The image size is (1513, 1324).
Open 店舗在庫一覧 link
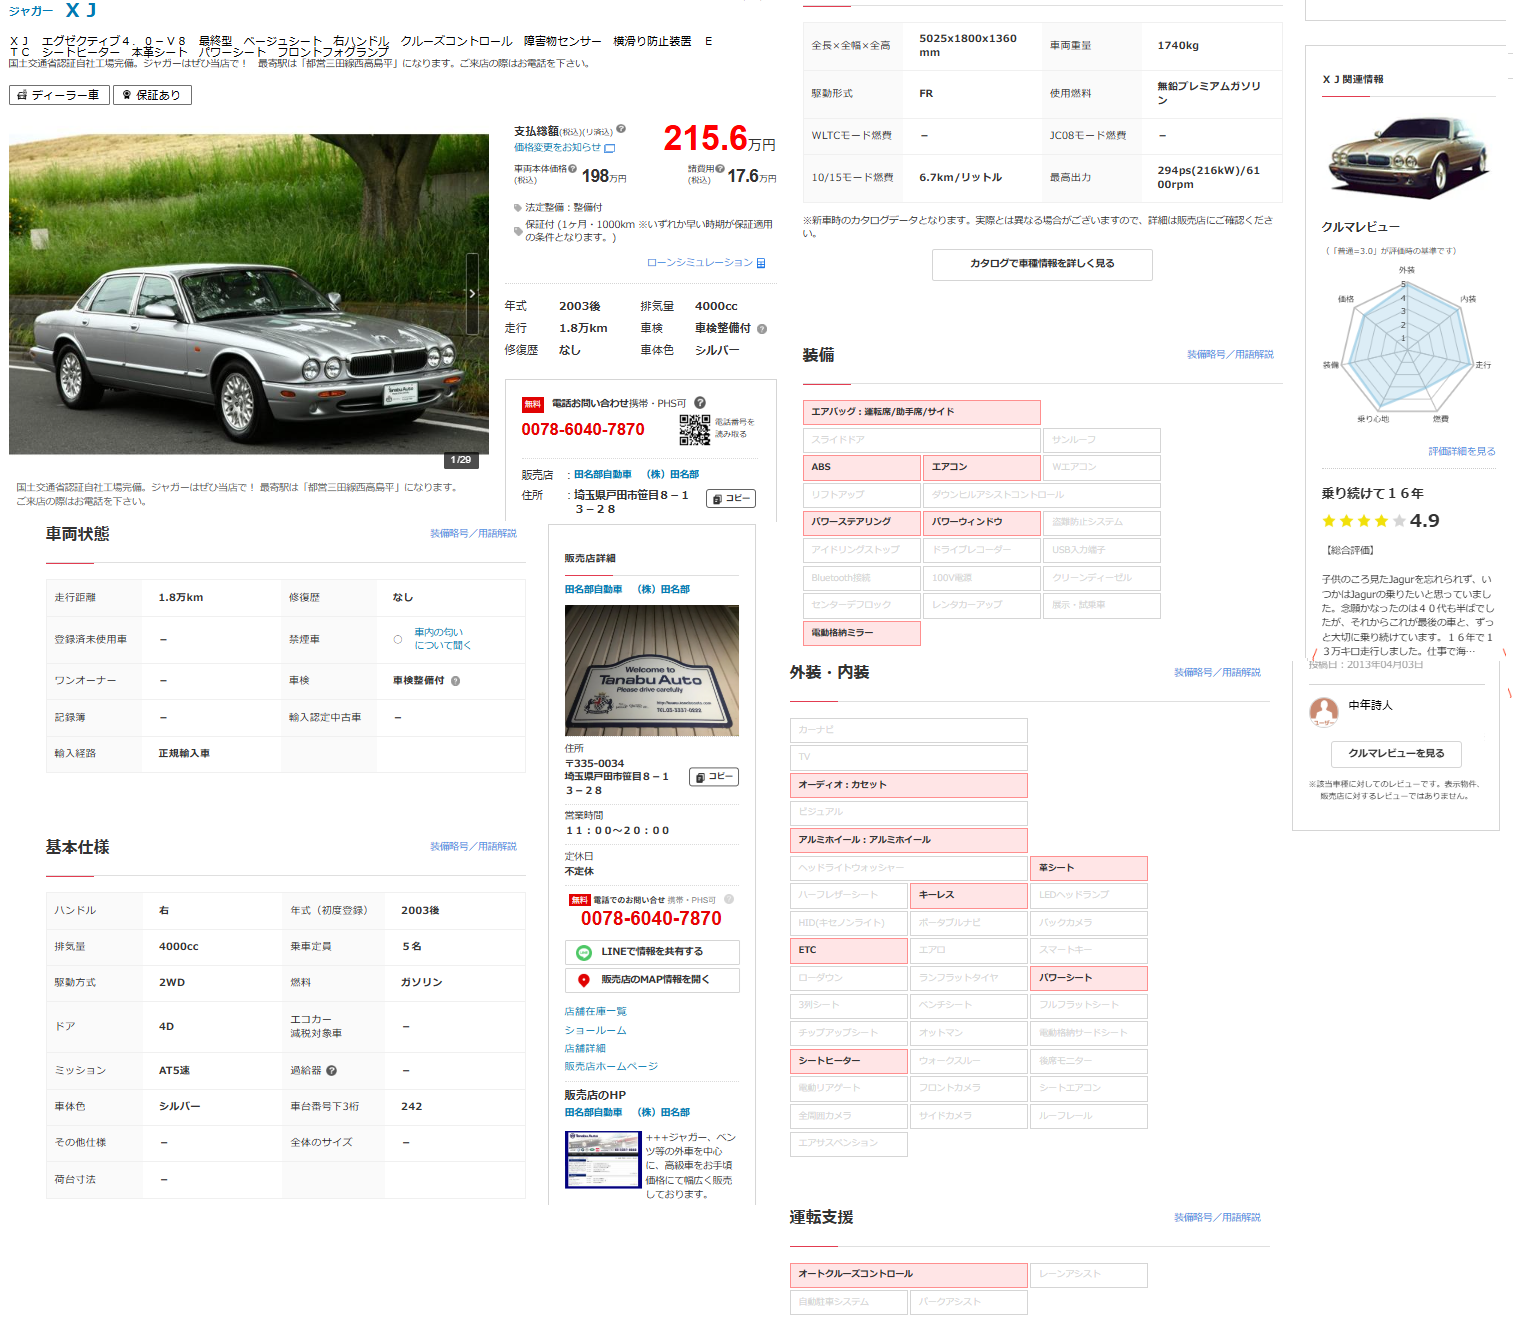tap(595, 1012)
